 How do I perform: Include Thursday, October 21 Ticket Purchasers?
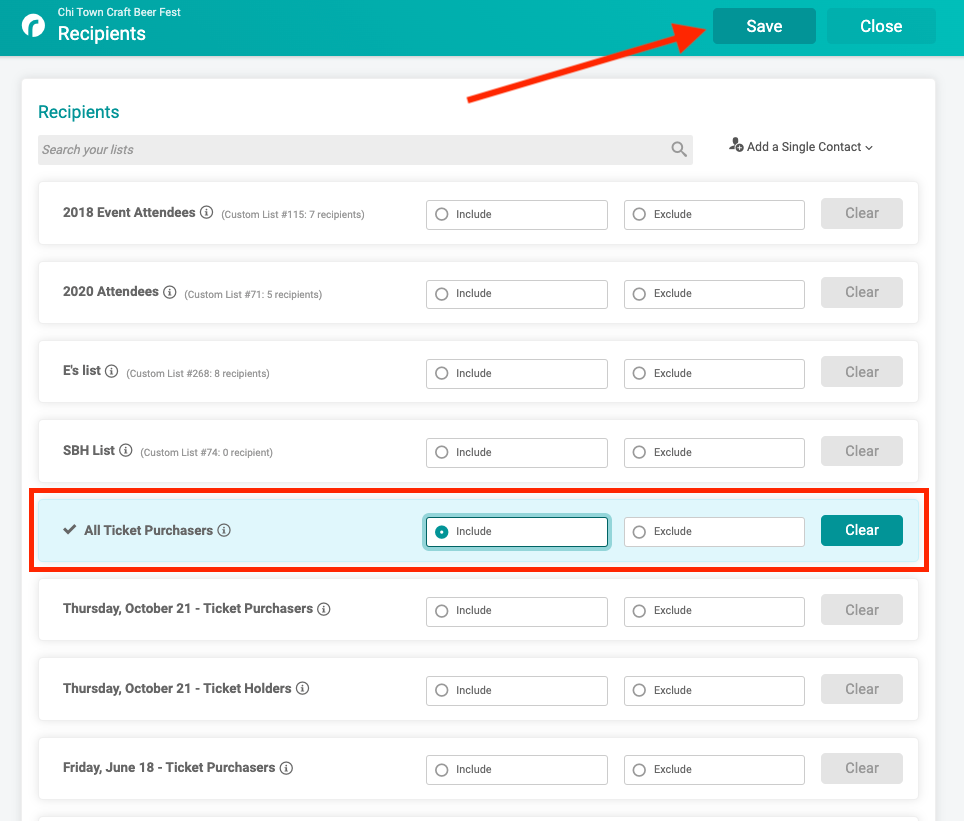[x=516, y=611]
